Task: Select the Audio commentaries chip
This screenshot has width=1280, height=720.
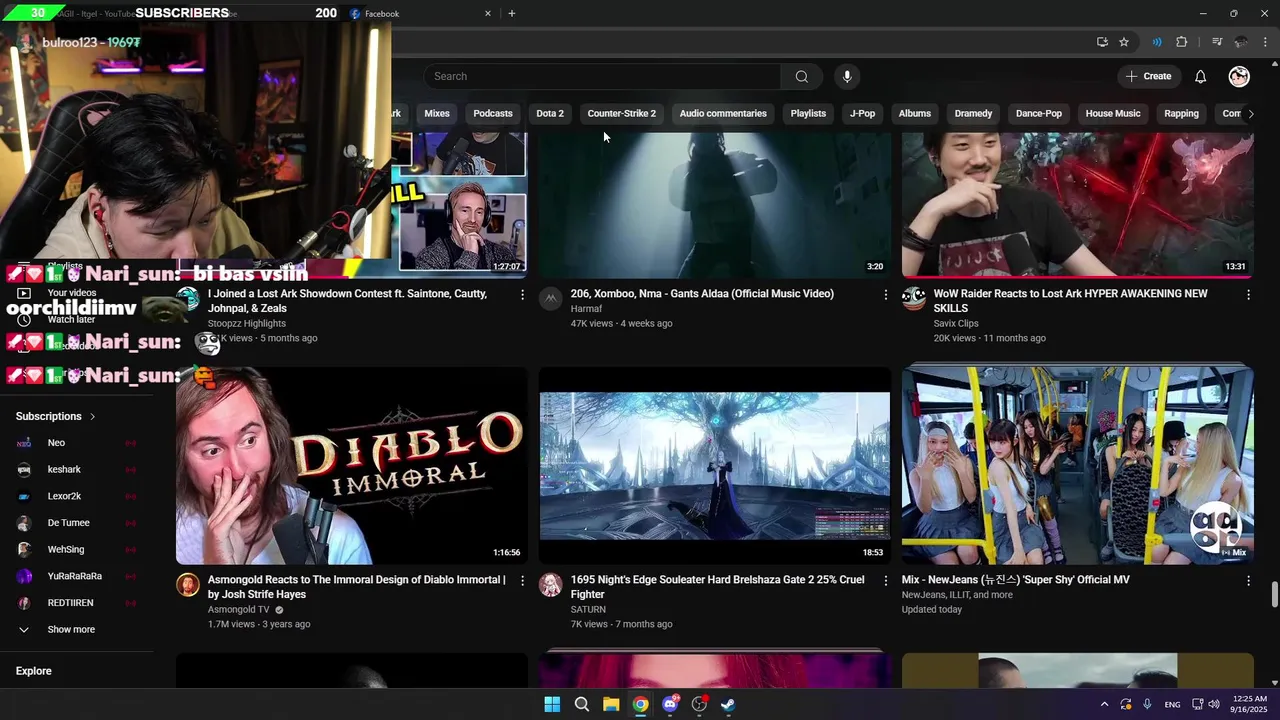Action: pyautogui.click(x=723, y=114)
